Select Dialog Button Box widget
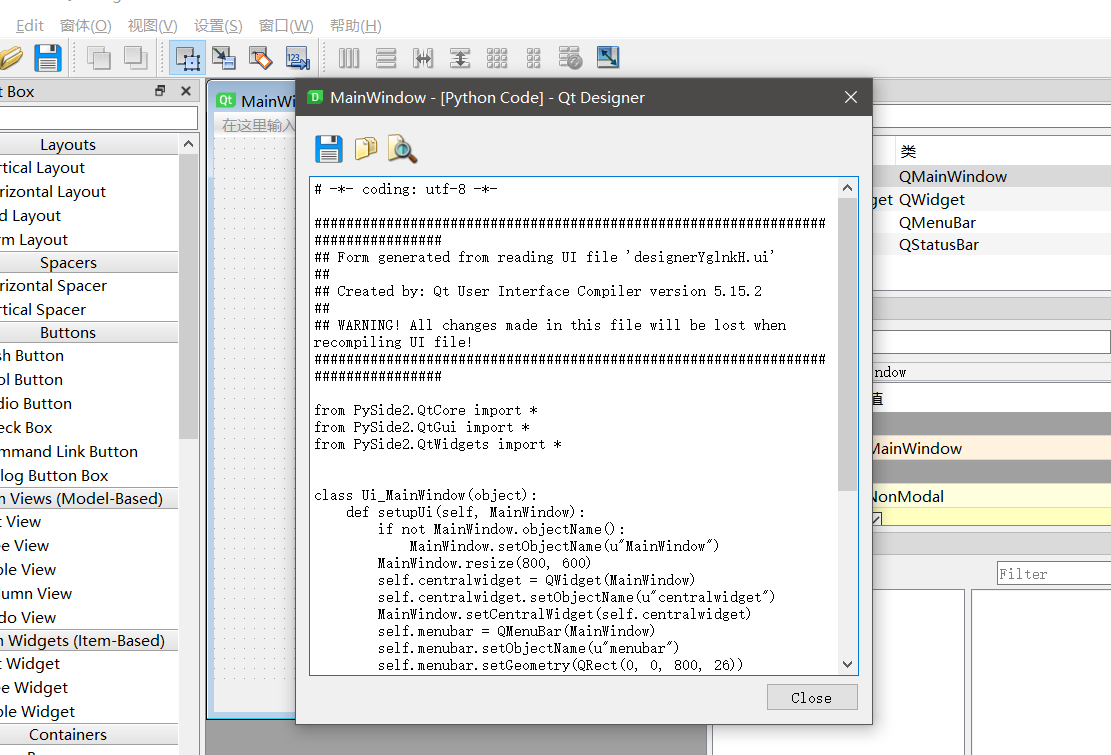This screenshot has width=1111, height=755. pyautogui.click(x=89, y=476)
